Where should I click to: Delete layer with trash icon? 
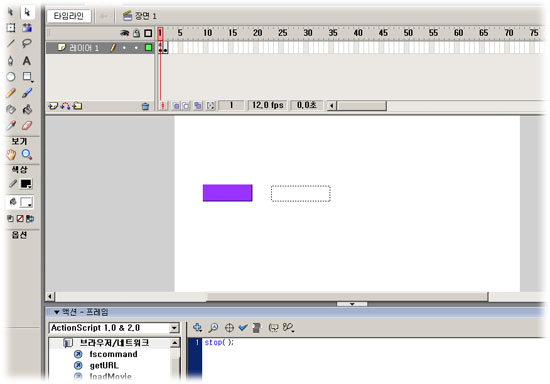(145, 106)
